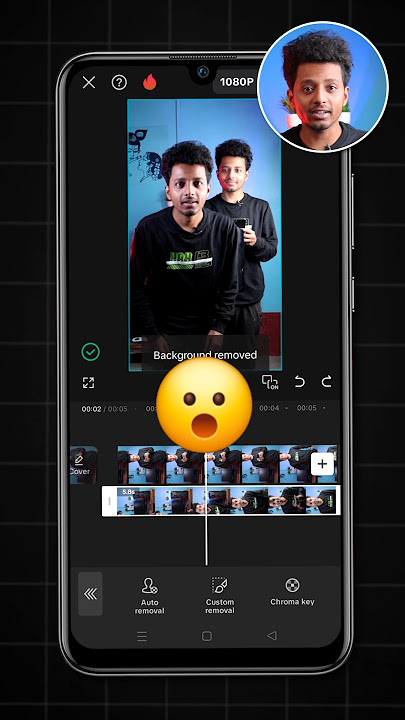Undo the last action
This screenshot has height=720, width=405.
[x=299, y=382]
